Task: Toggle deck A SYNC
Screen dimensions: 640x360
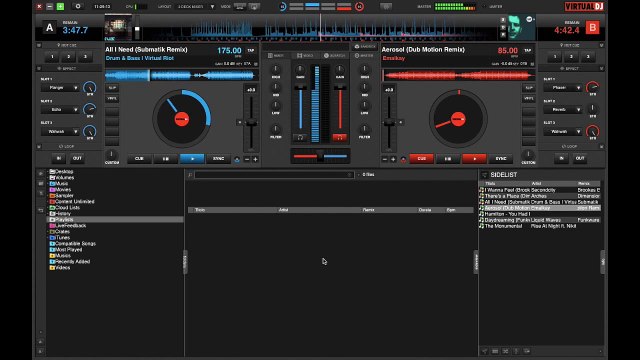Action: (x=218, y=158)
